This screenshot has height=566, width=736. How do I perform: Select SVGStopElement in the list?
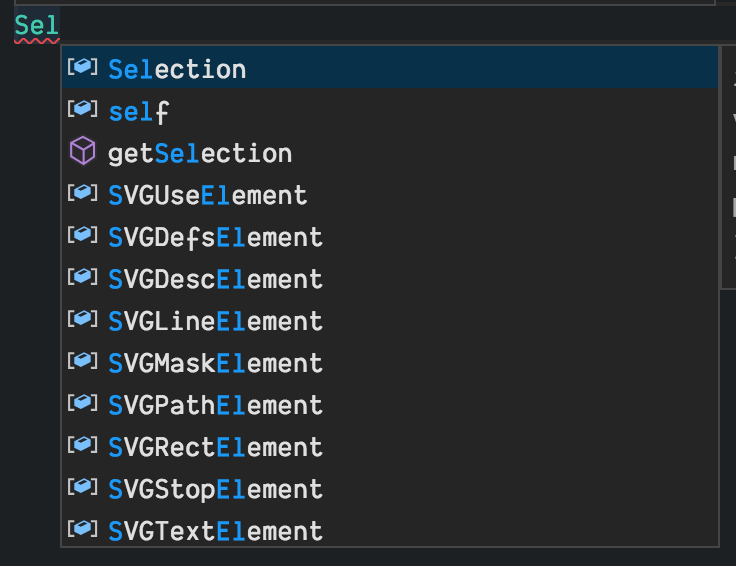pyautogui.click(x=215, y=489)
